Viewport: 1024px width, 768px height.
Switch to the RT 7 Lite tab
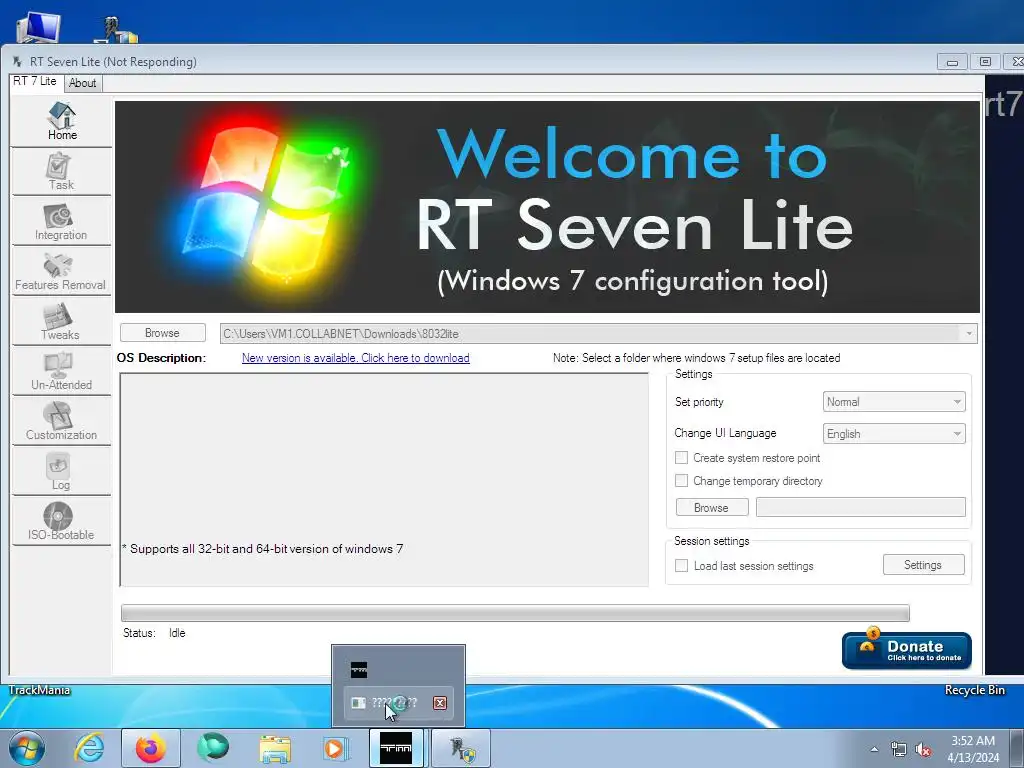pyautogui.click(x=35, y=82)
